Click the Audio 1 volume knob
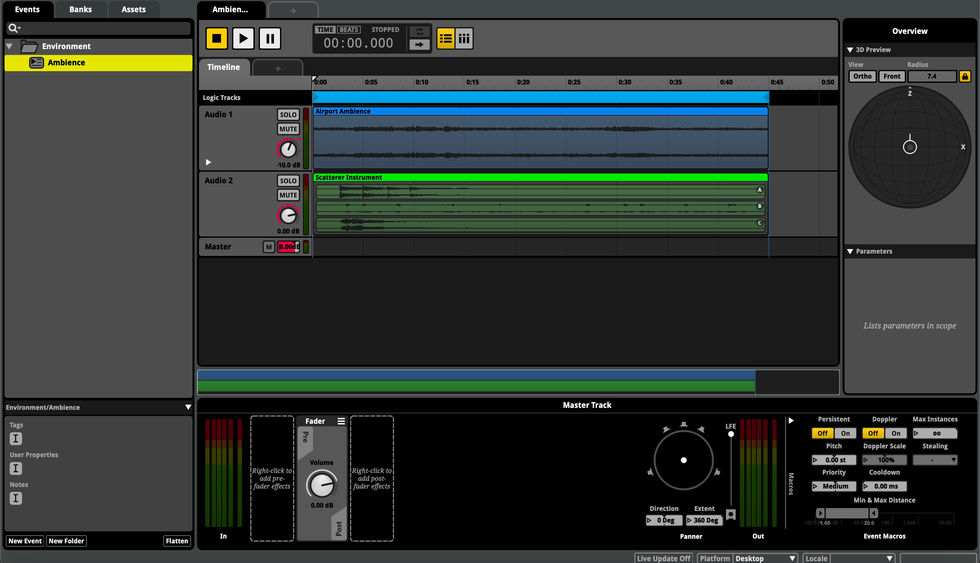980x563 pixels. [288, 149]
